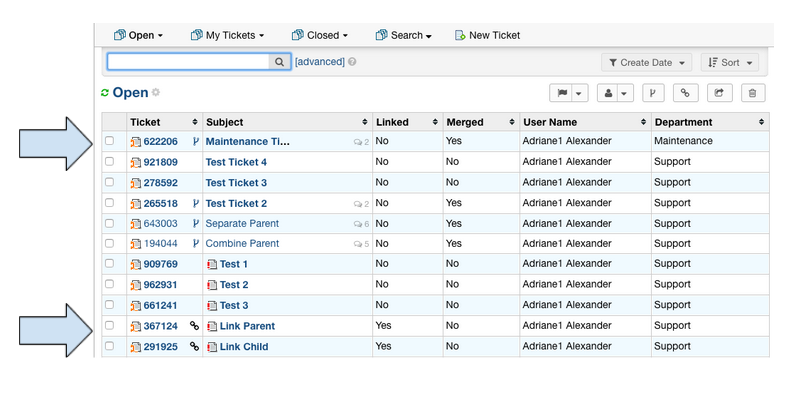Click the red icon beside Test 3
This screenshot has height=393, width=803.
point(212,306)
